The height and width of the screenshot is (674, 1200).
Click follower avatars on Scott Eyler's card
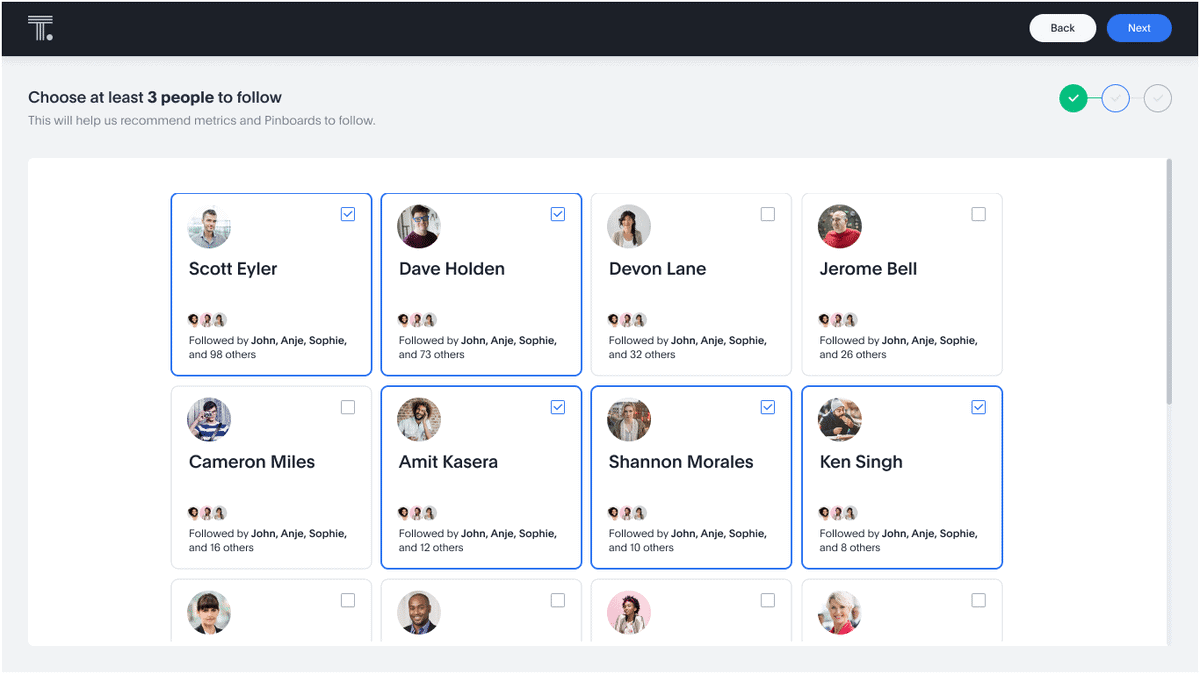[x=208, y=320]
